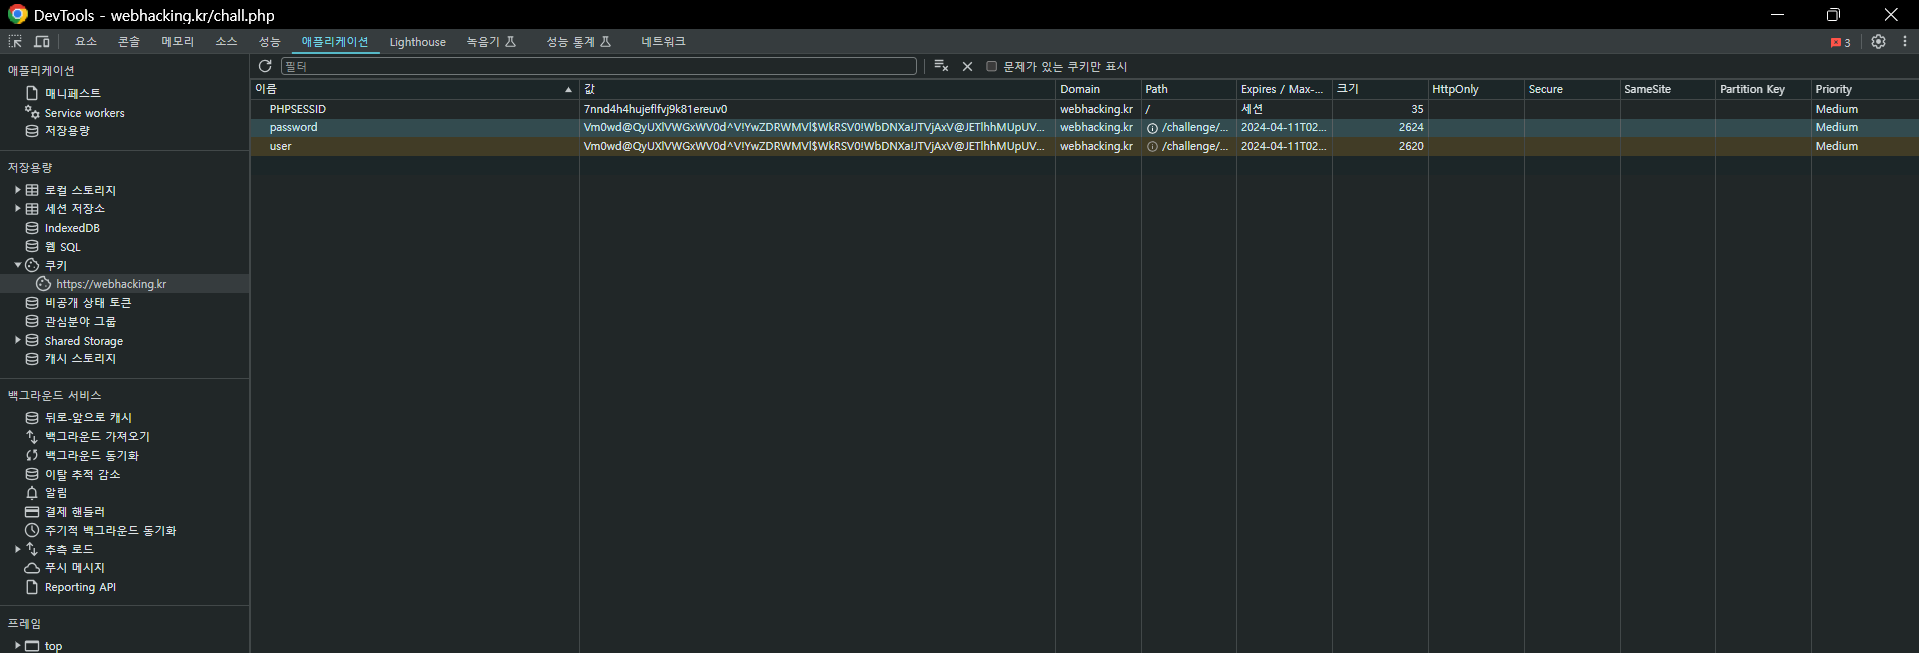Viewport: 1919px width, 653px height.
Task: Click info icon in user row path
Action: tap(1152, 147)
